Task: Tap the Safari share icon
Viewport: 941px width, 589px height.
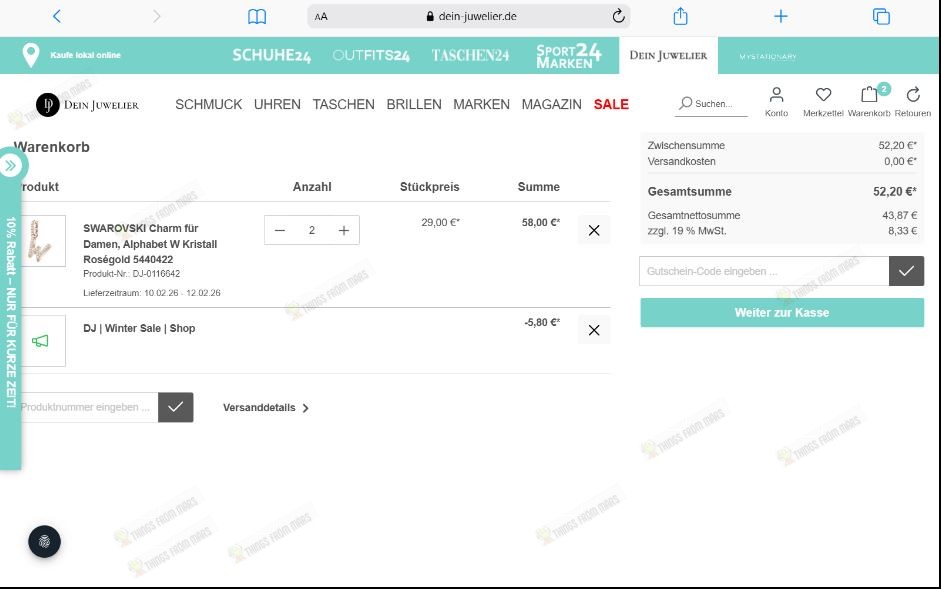Action: tap(681, 16)
